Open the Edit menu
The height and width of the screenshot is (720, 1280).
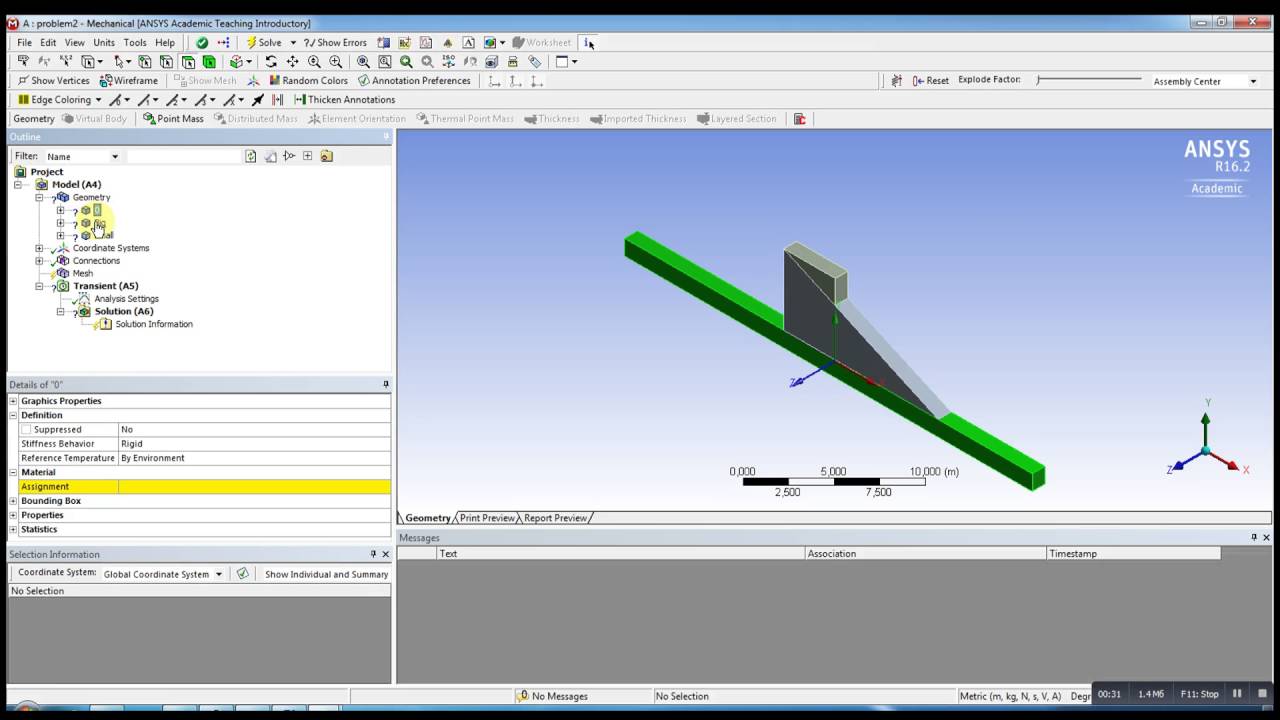click(48, 43)
